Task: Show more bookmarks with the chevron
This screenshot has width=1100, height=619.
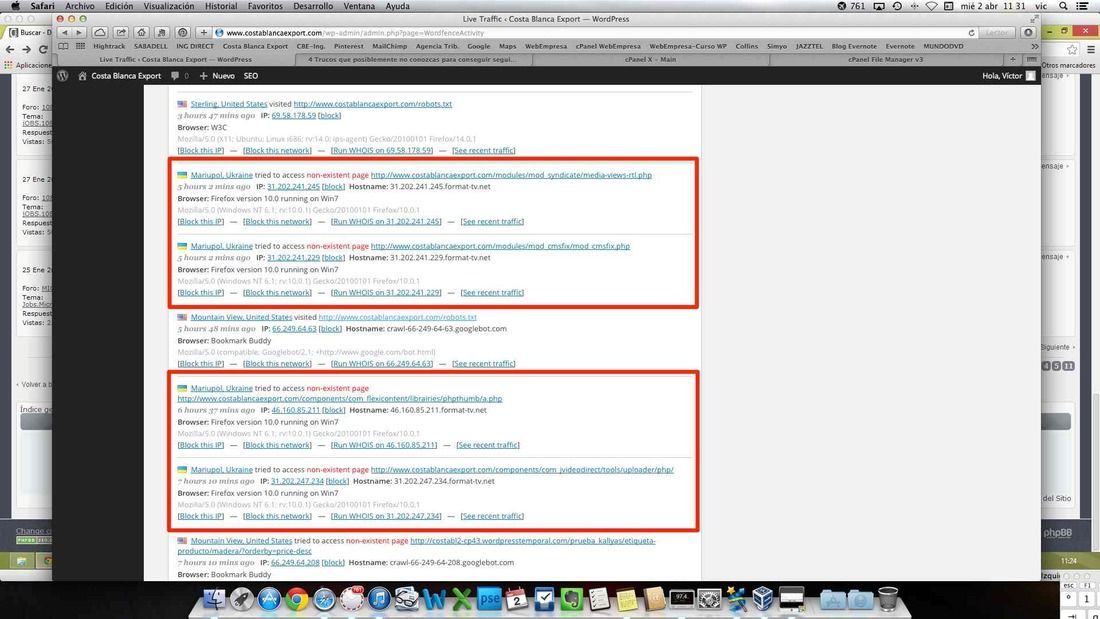Action: point(1035,46)
